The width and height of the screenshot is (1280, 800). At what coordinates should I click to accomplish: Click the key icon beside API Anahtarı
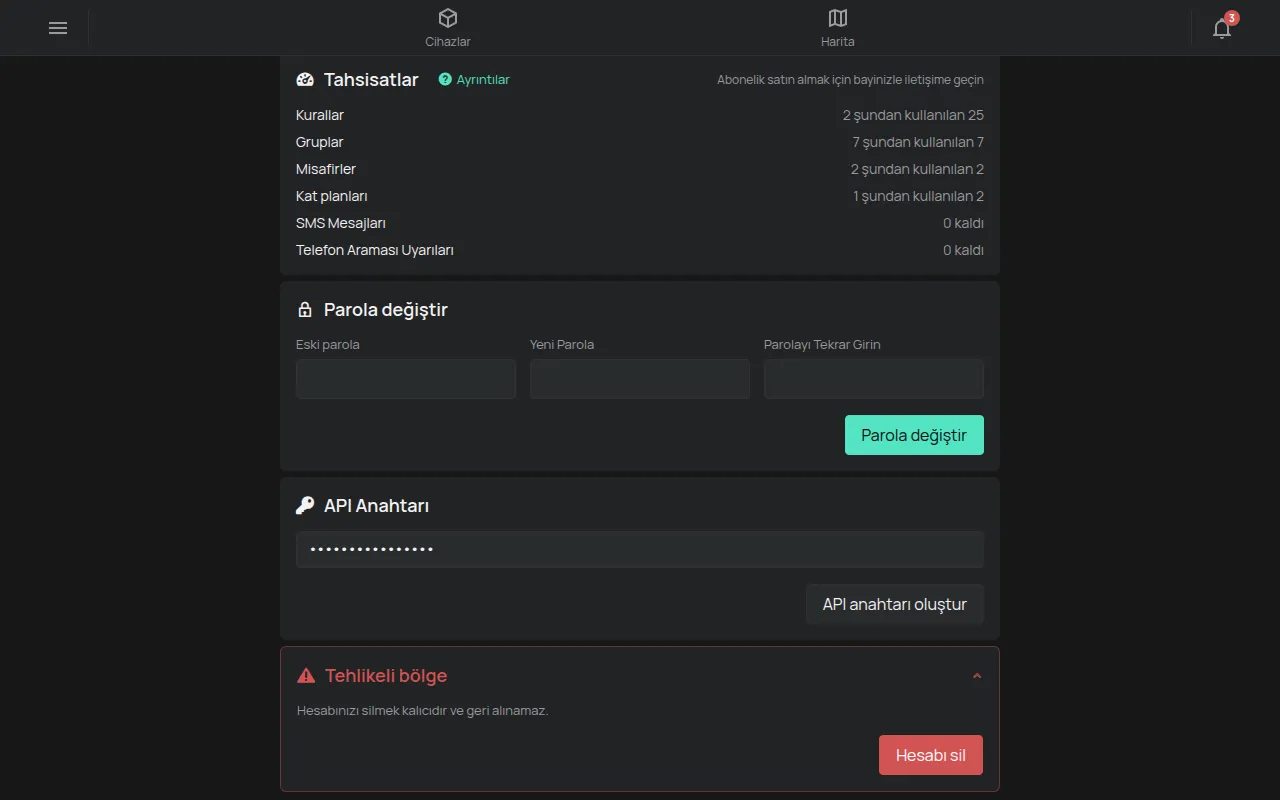305,506
